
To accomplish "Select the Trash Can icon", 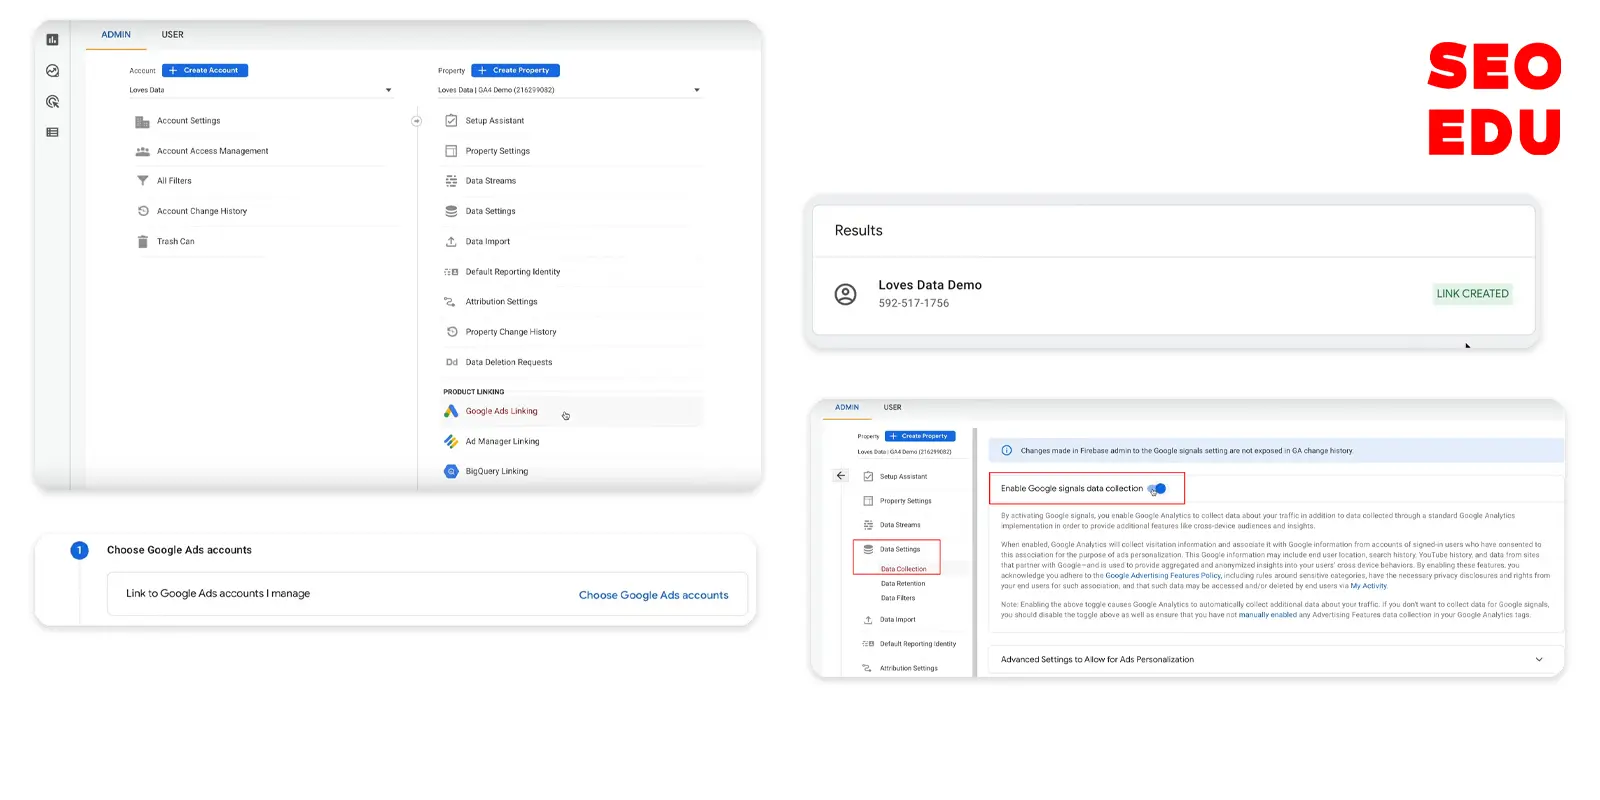I will [x=142, y=241].
